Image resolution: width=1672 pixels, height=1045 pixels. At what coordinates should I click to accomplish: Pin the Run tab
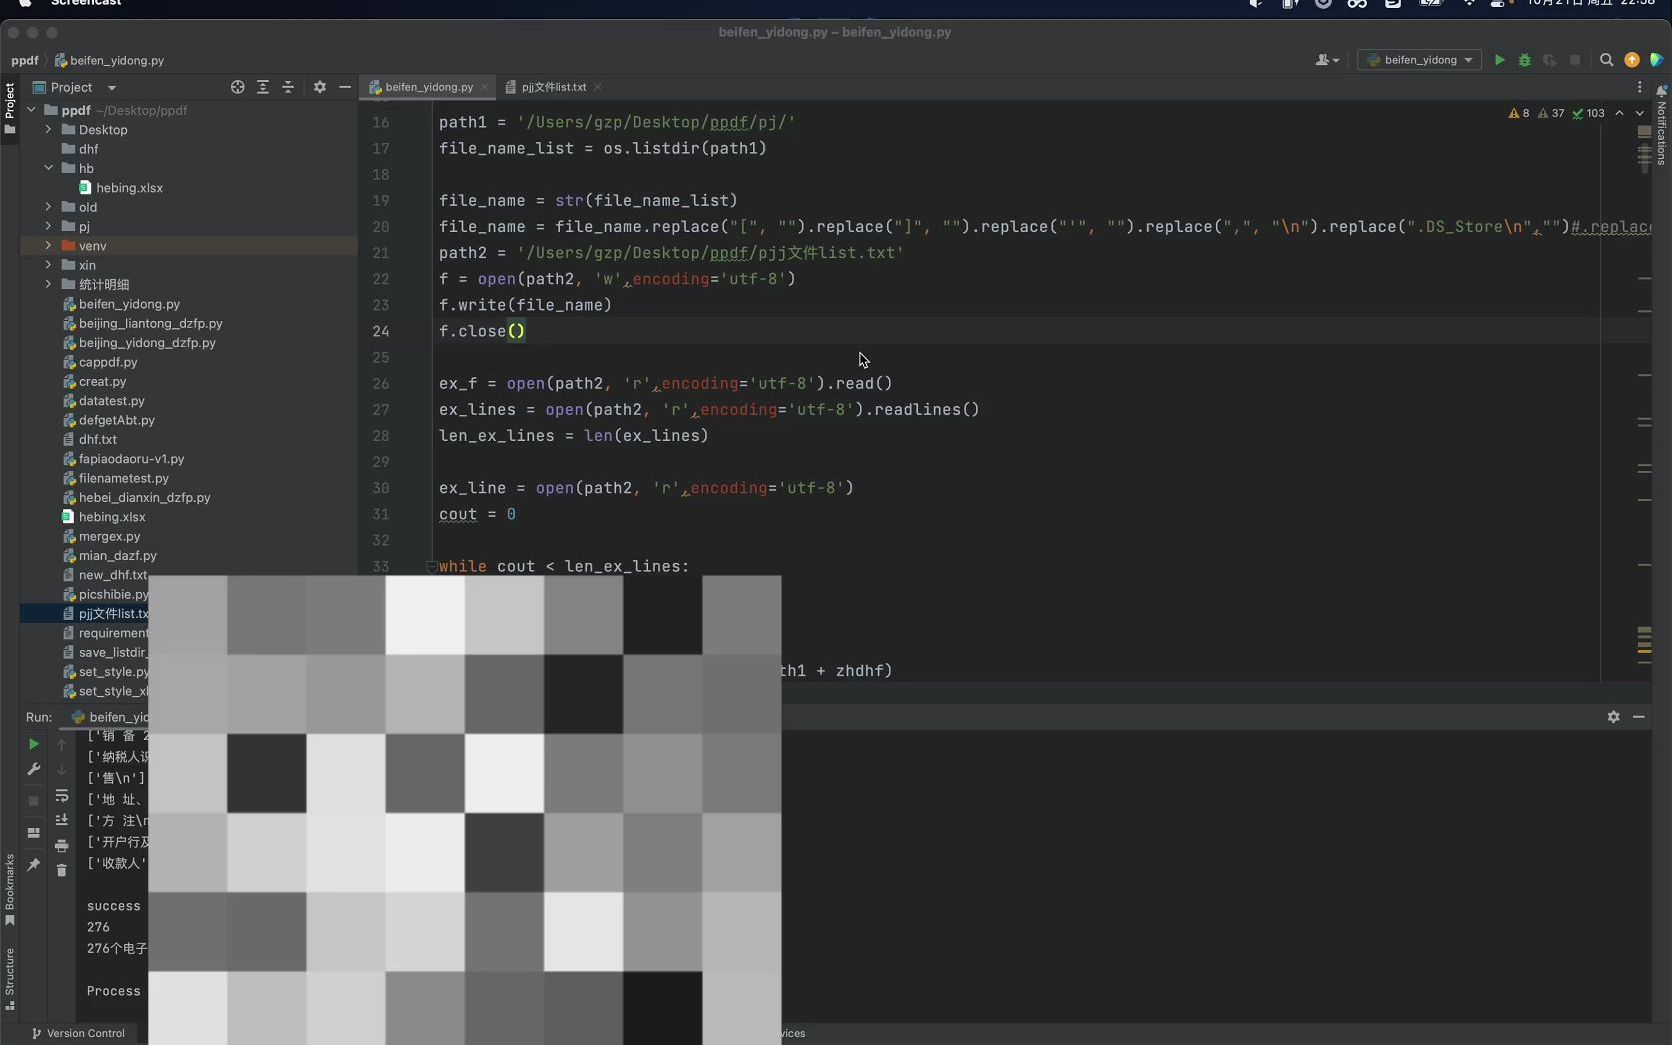(33, 865)
